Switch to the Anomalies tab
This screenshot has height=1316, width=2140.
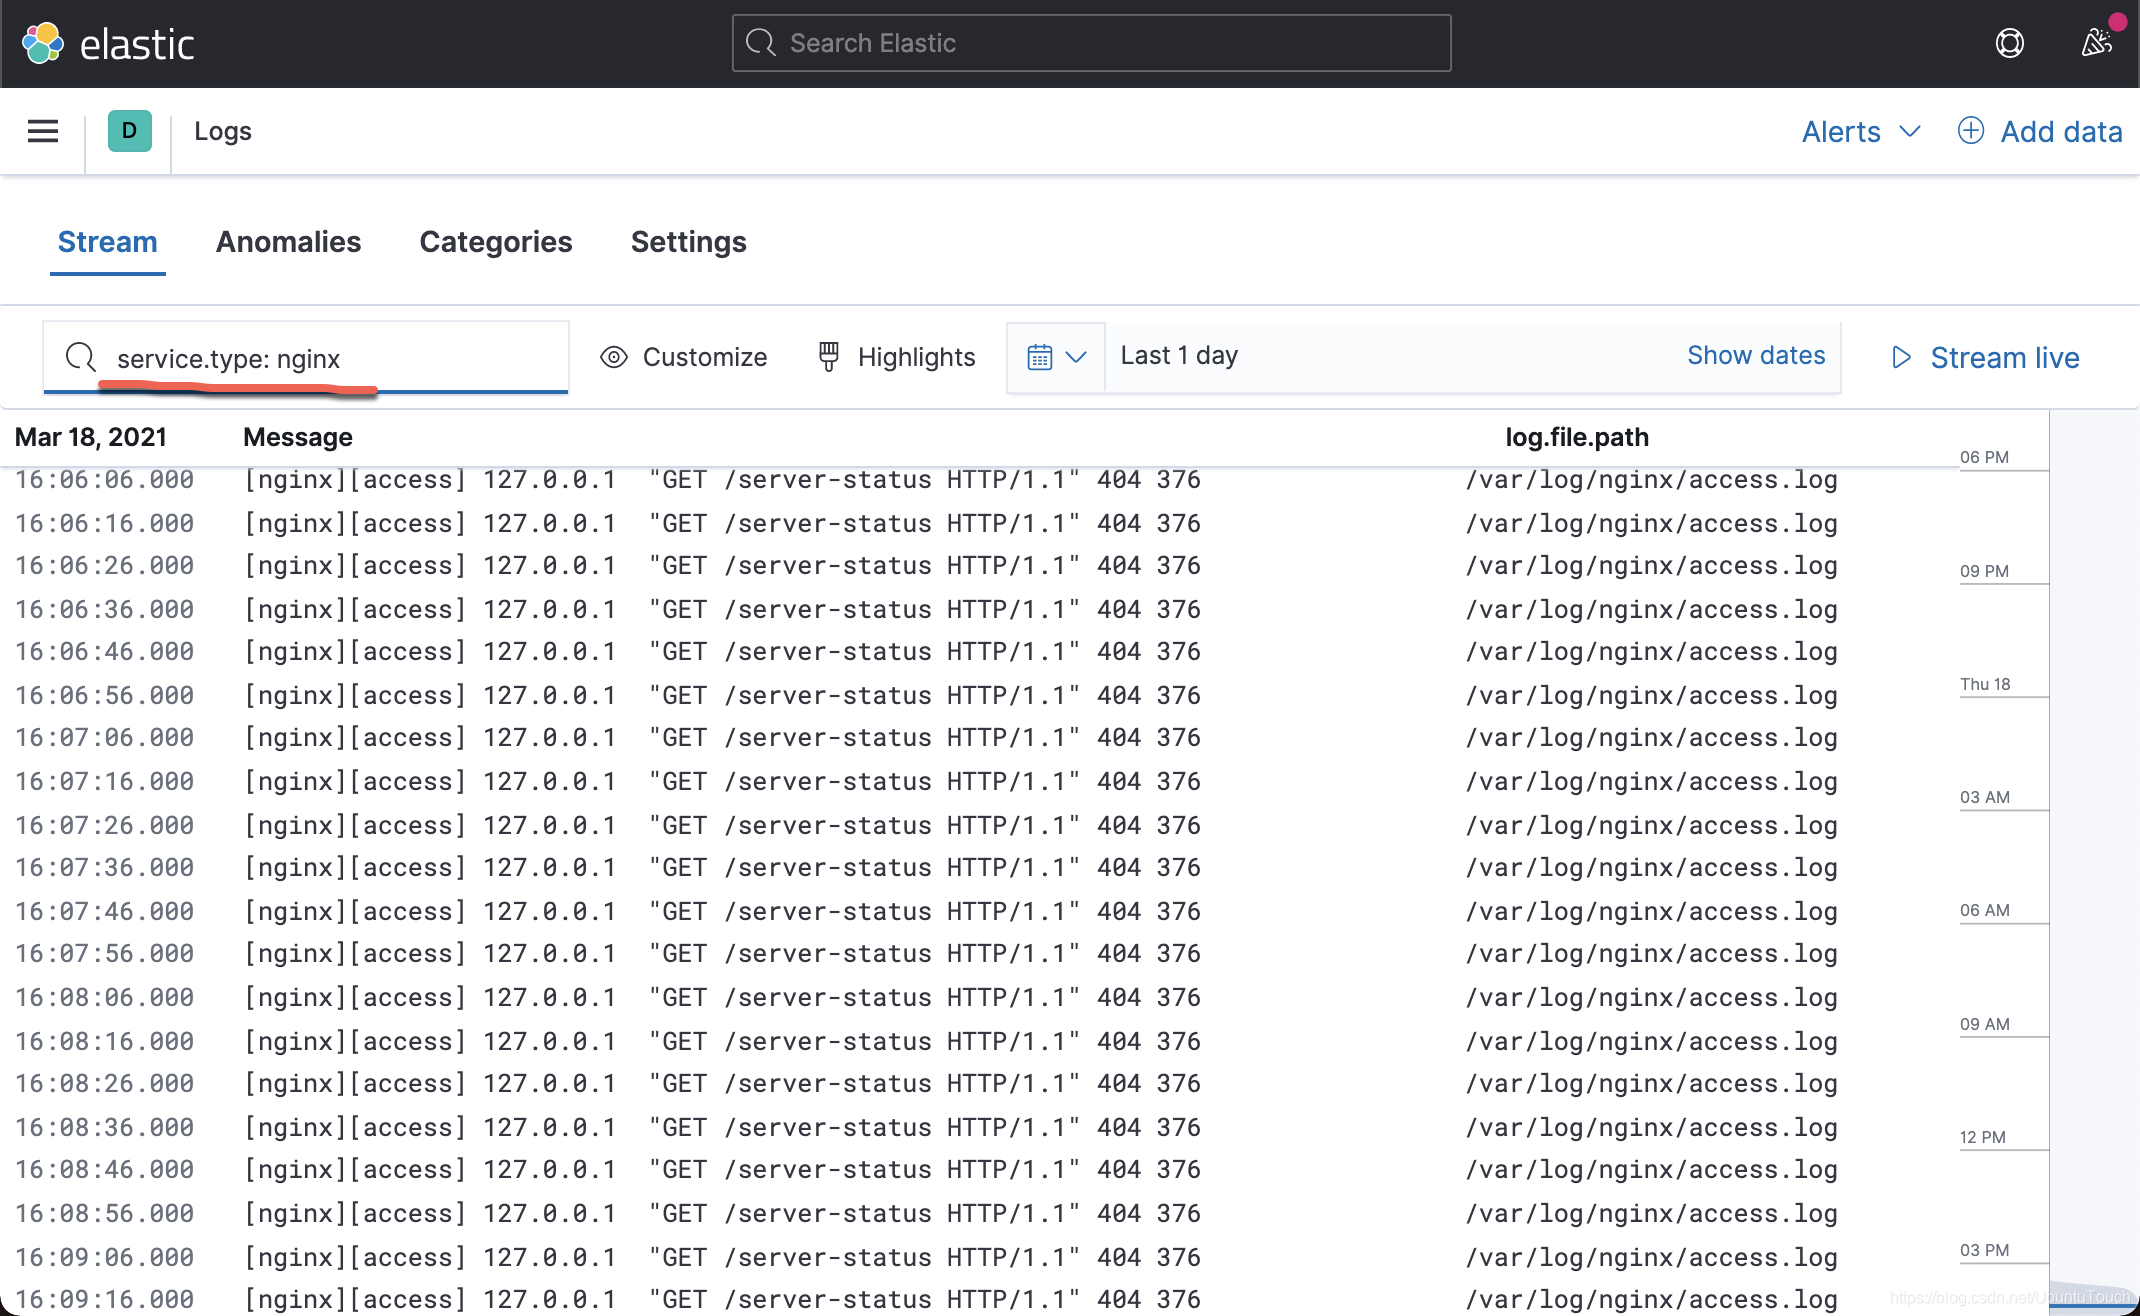pyautogui.click(x=288, y=242)
